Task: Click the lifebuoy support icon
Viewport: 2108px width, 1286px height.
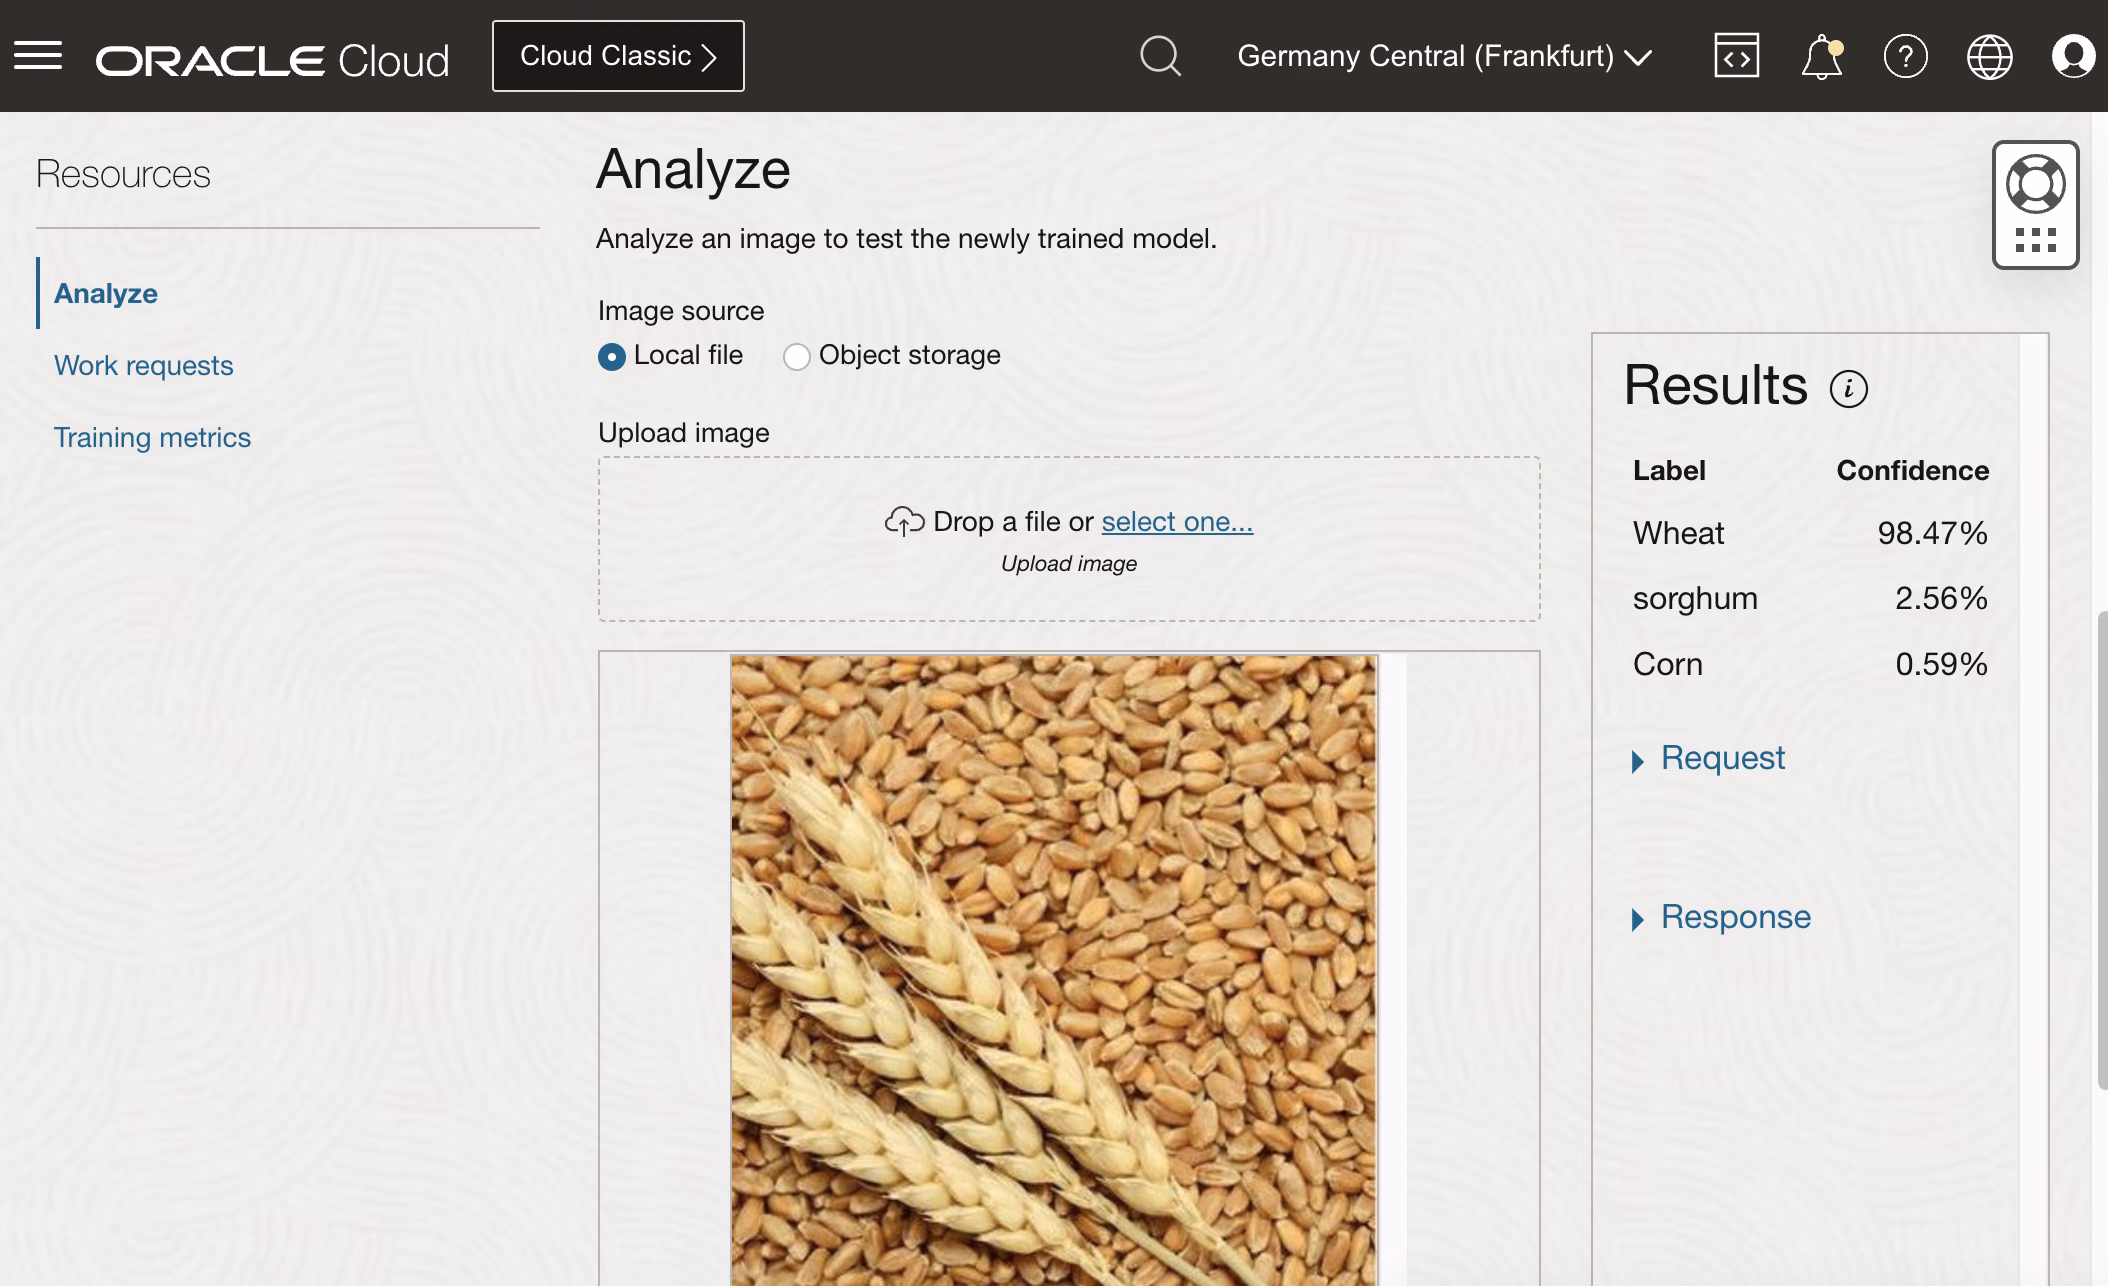Action: tap(2035, 184)
